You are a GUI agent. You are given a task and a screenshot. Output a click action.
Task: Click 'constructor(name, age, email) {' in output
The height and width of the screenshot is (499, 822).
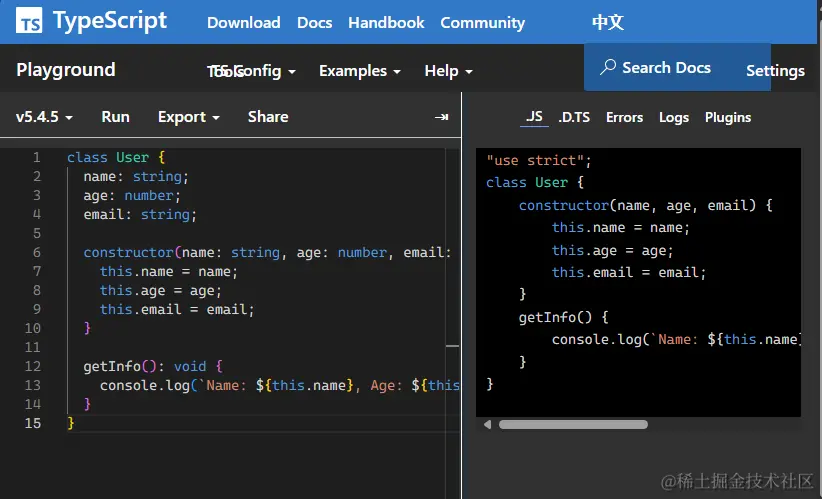646,205
